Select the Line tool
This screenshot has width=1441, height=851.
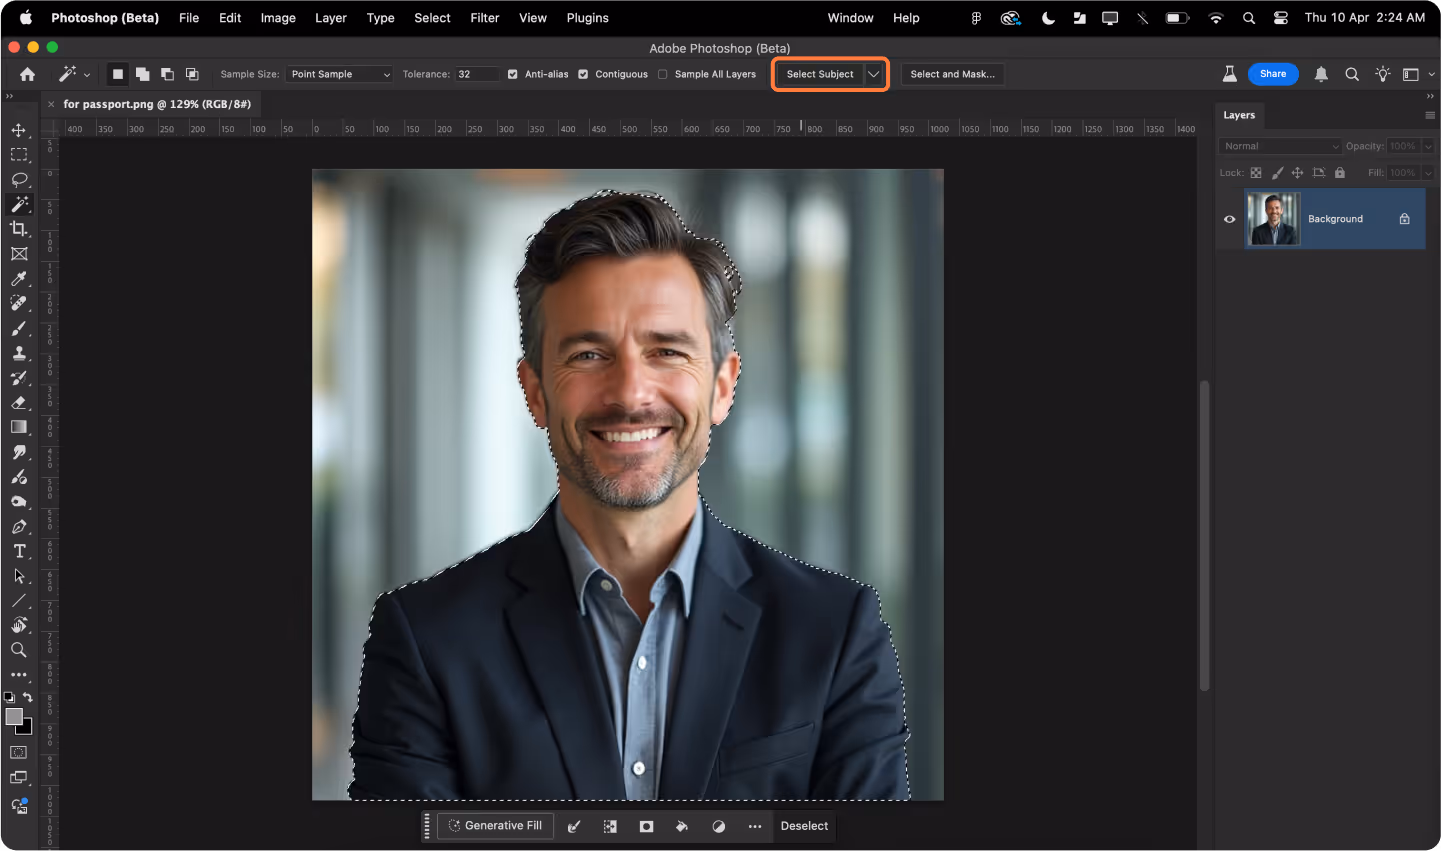pos(19,601)
